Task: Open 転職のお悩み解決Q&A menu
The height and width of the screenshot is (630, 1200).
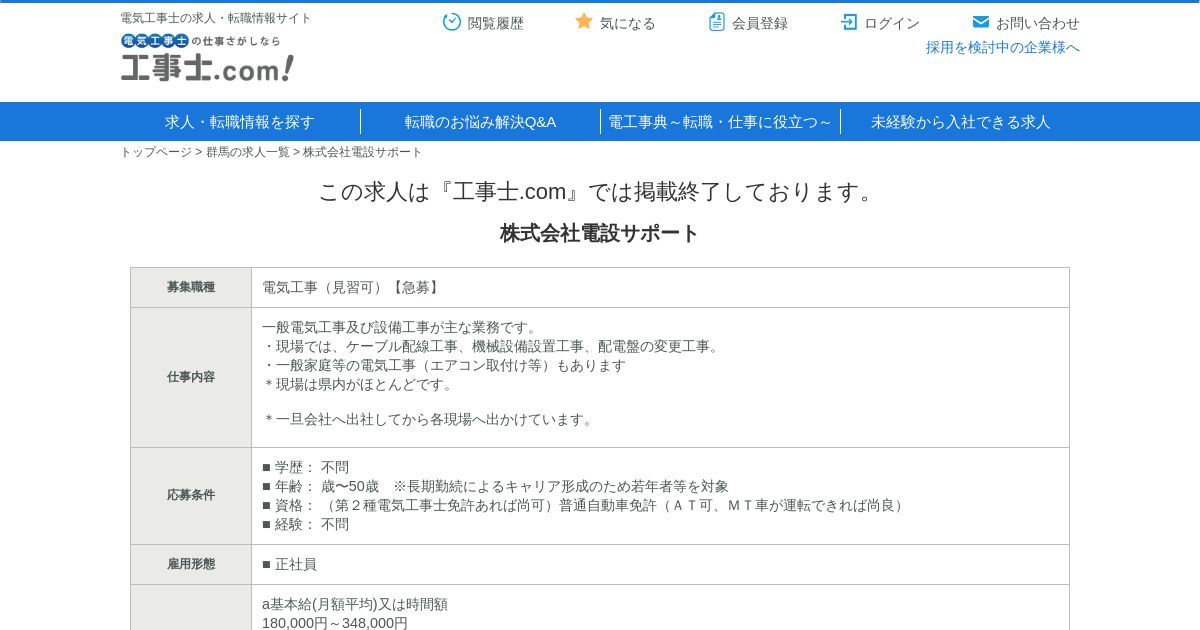Action: click(x=480, y=122)
